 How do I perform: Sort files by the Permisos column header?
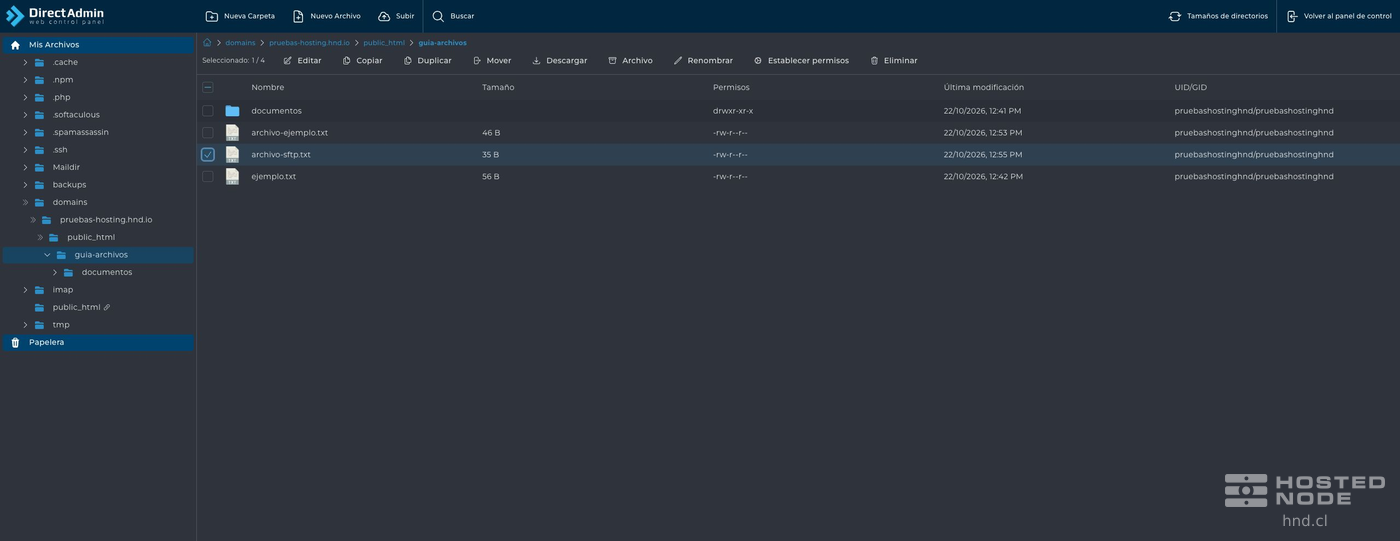[731, 88]
